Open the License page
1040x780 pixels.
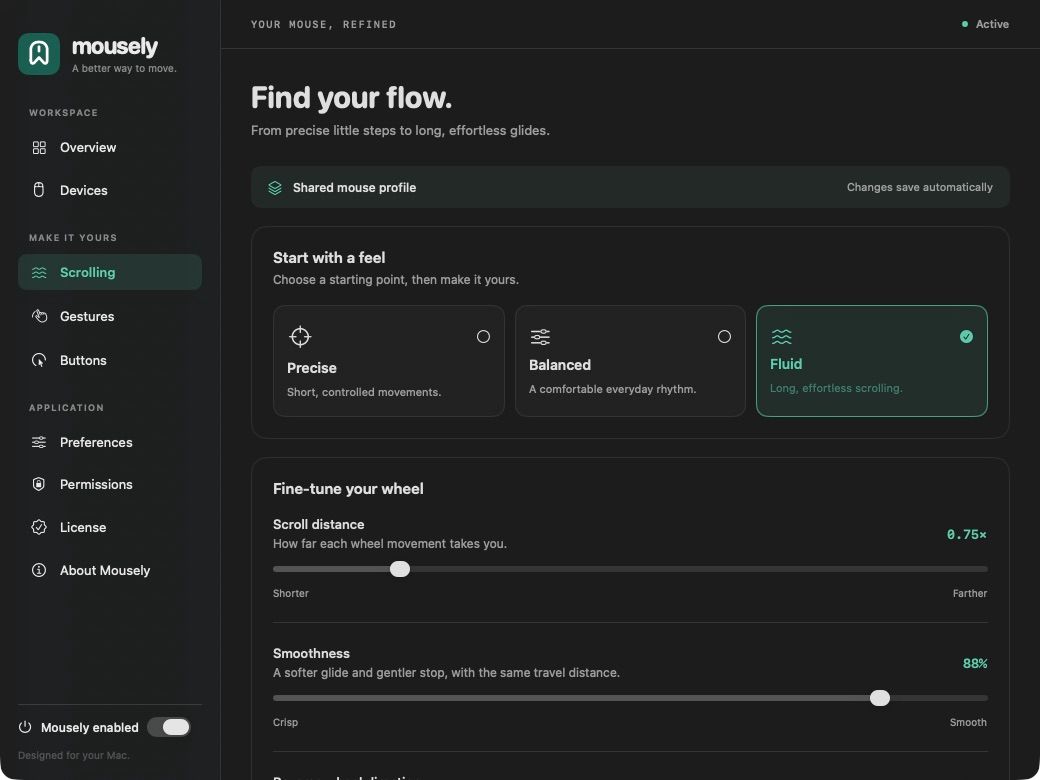tap(109, 527)
